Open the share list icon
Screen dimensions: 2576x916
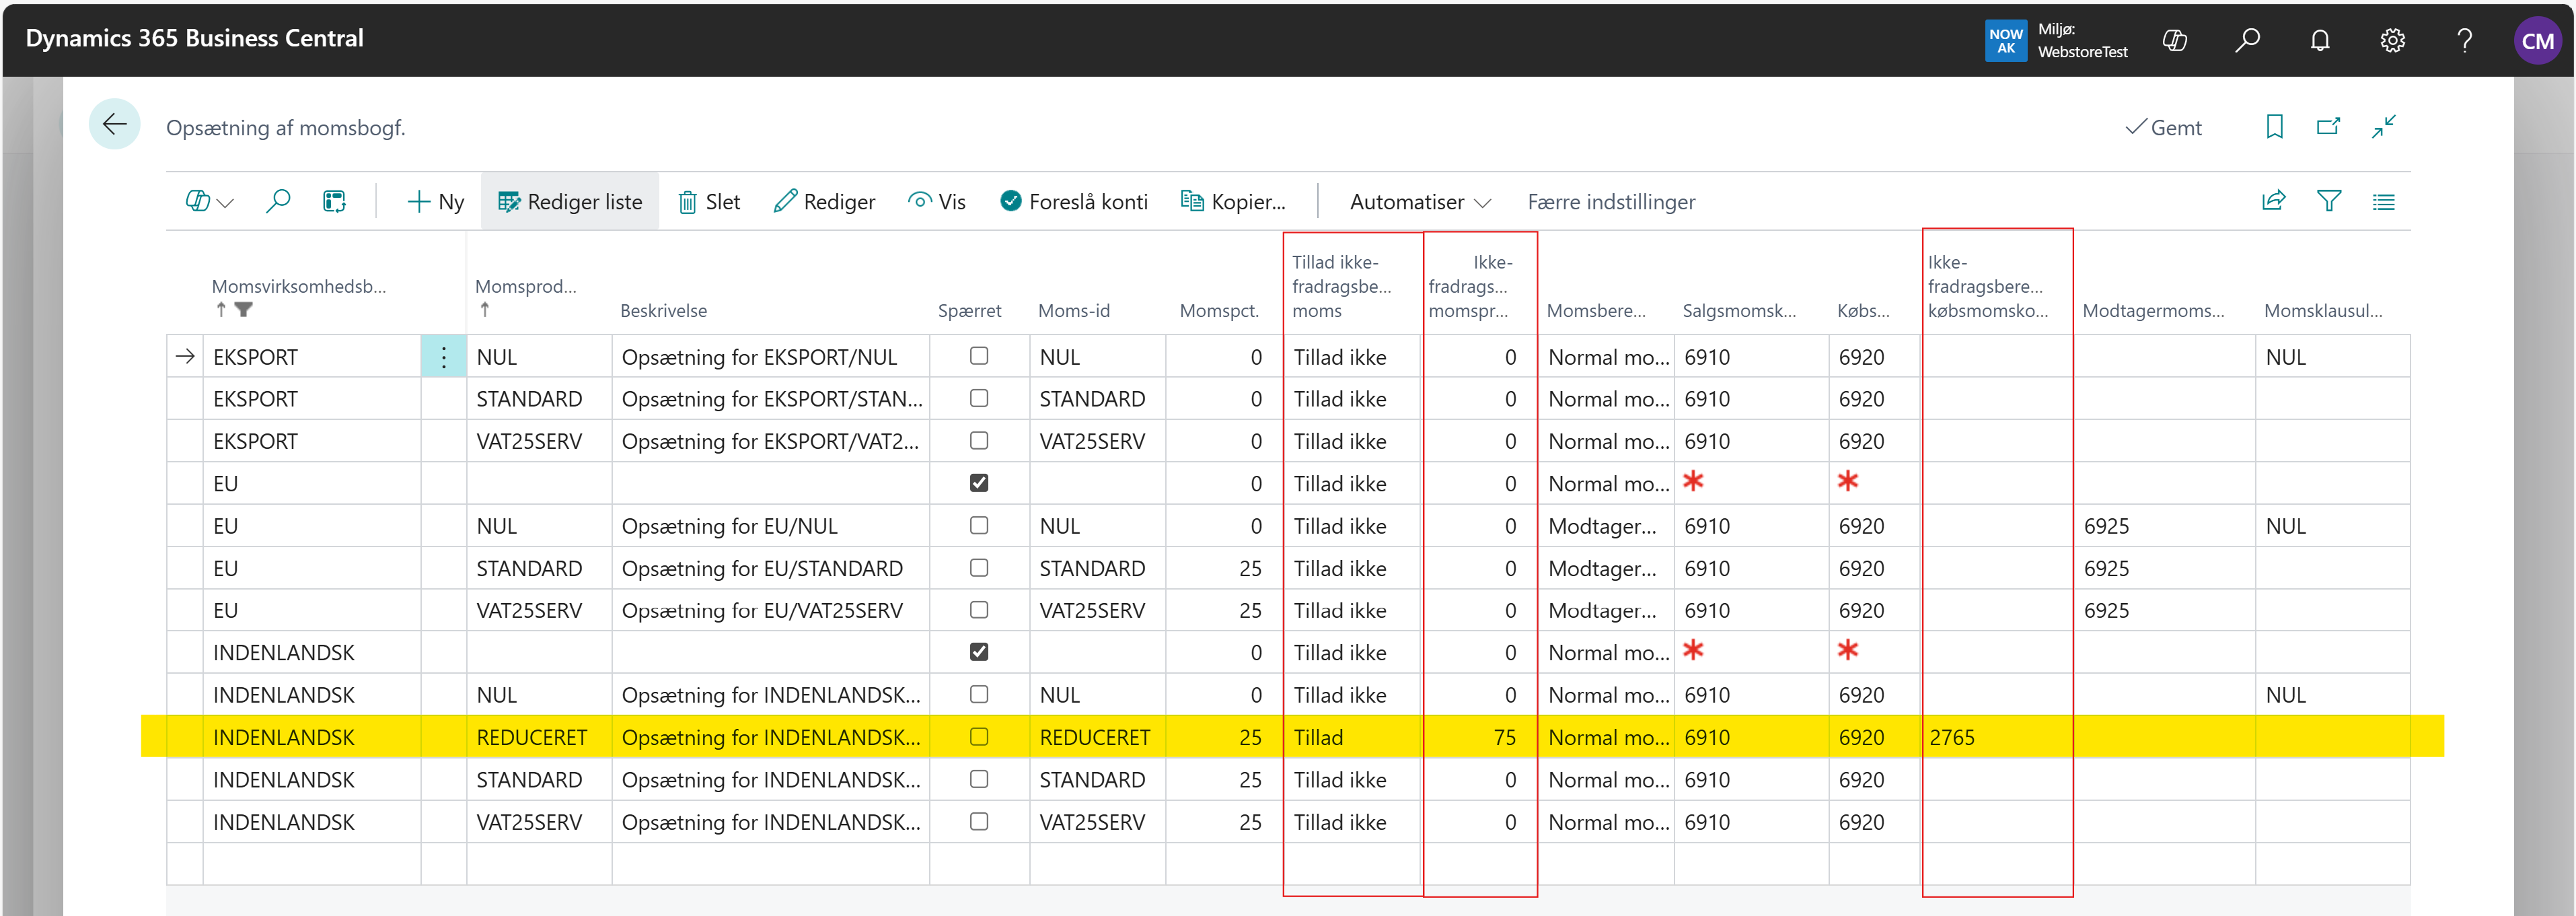2273,201
